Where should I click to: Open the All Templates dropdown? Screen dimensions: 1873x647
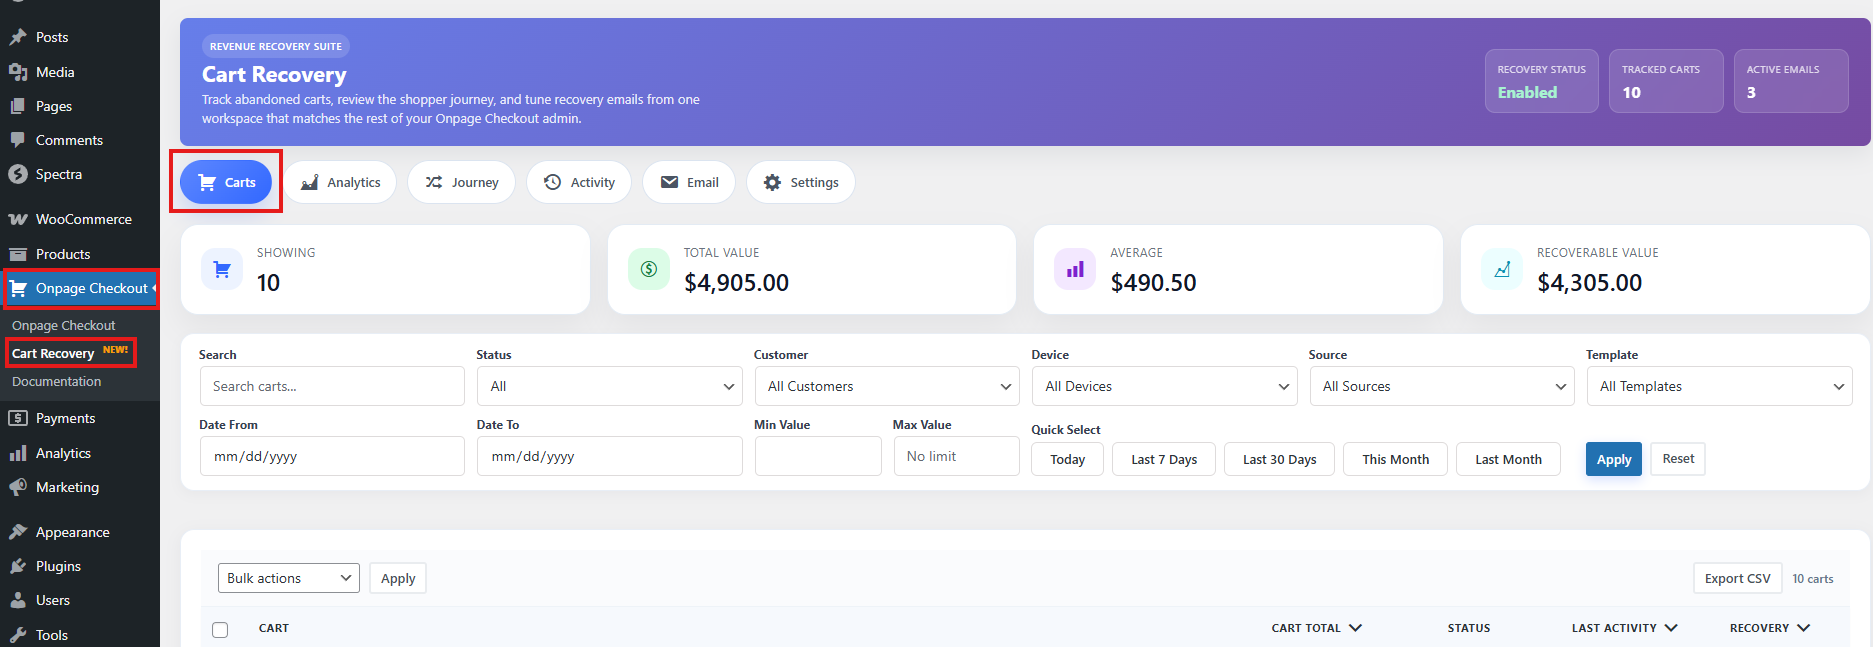point(1720,386)
